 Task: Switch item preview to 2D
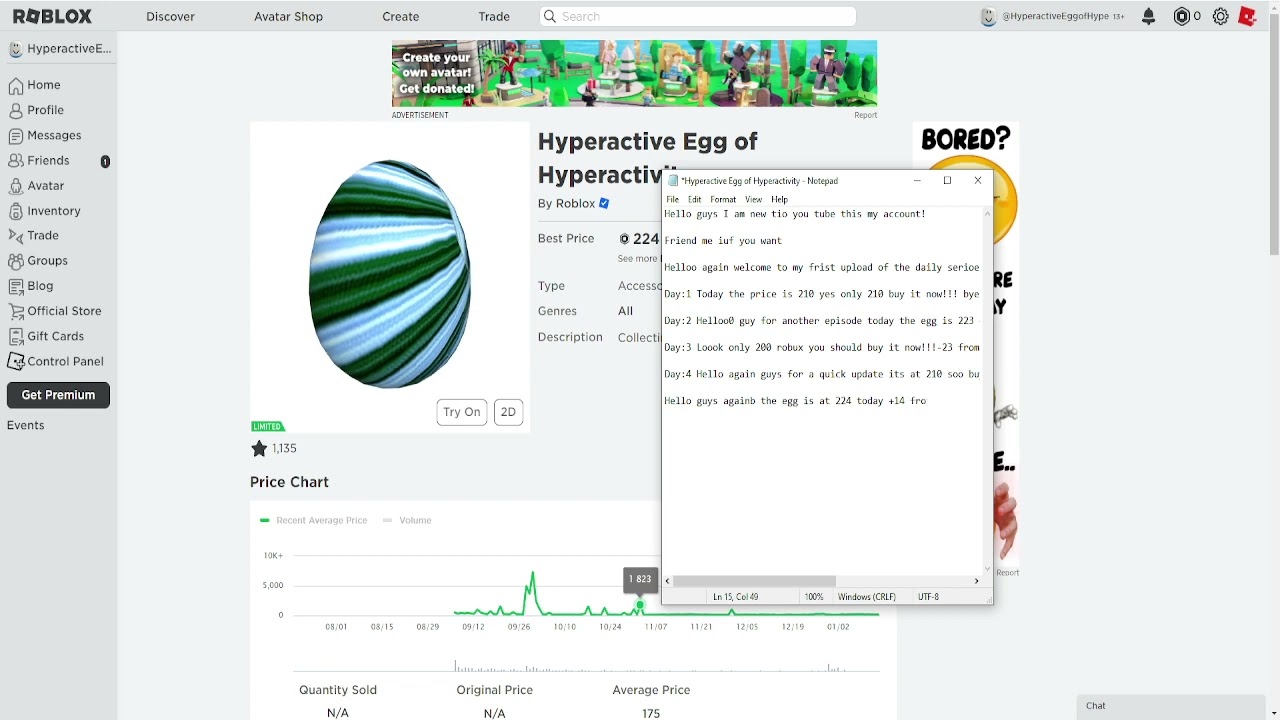[508, 412]
